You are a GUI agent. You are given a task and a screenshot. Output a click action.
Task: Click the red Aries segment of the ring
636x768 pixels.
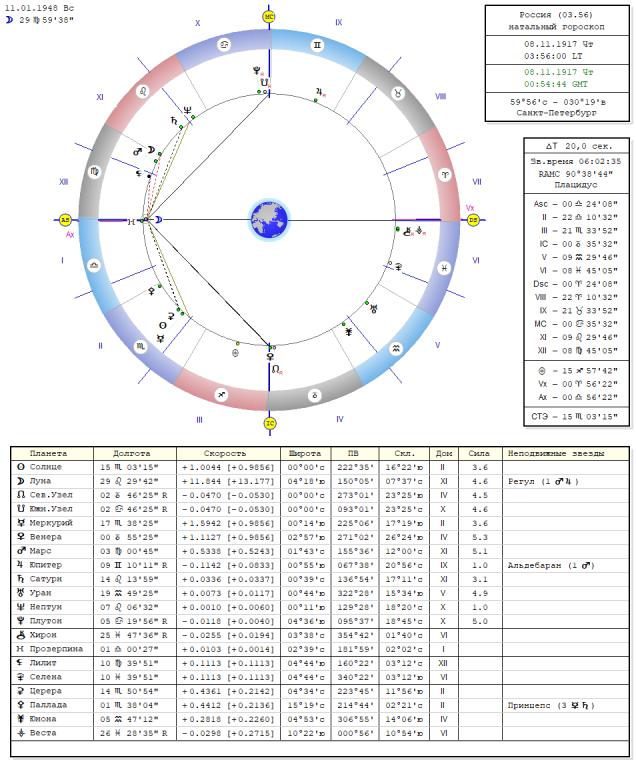445,172
